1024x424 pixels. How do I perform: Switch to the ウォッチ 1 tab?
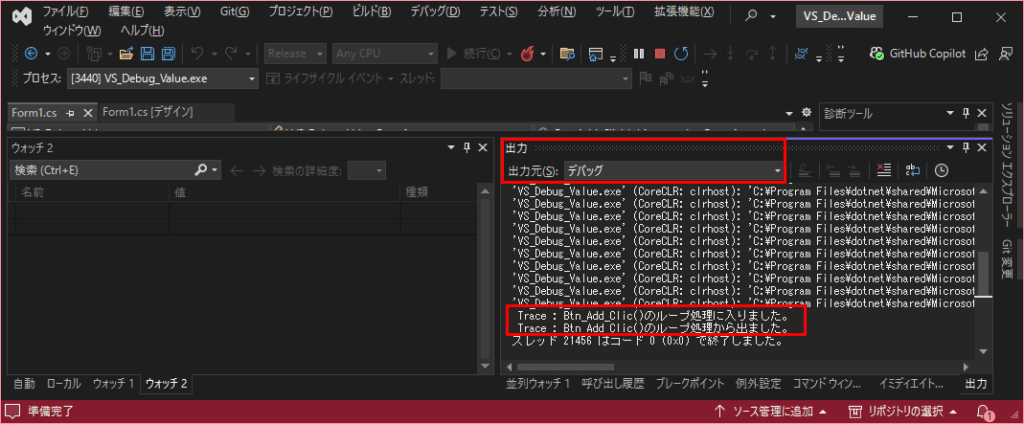pos(113,383)
